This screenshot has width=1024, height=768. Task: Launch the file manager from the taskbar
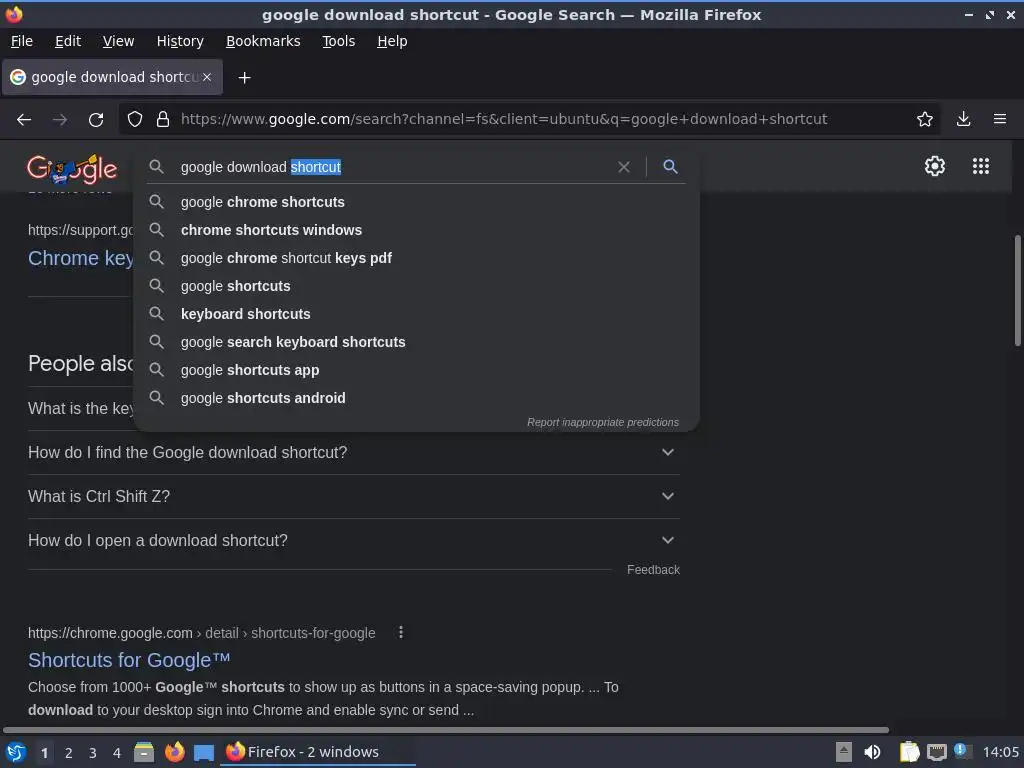click(144, 752)
